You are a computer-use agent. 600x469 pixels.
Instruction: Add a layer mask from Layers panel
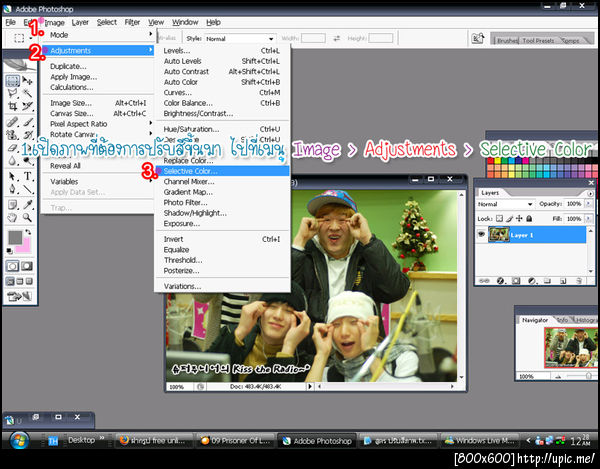click(516, 281)
